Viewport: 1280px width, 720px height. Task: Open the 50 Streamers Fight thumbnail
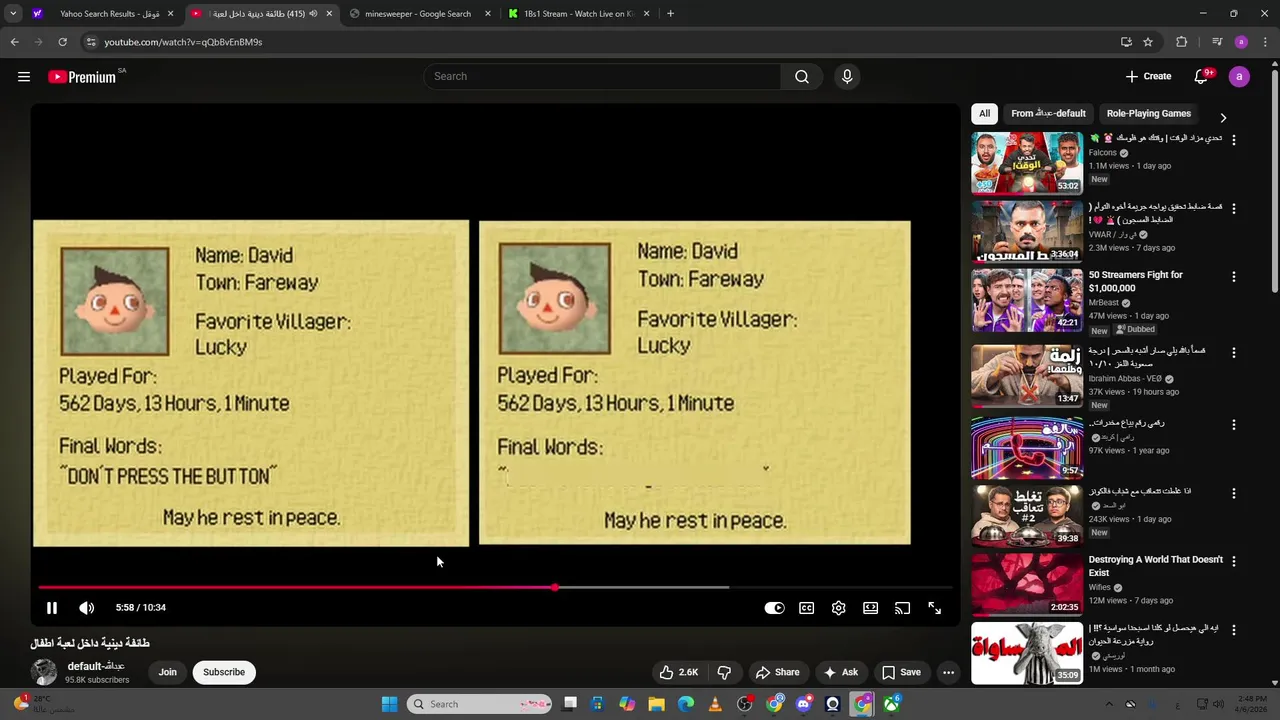pyautogui.click(x=1026, y=300)
